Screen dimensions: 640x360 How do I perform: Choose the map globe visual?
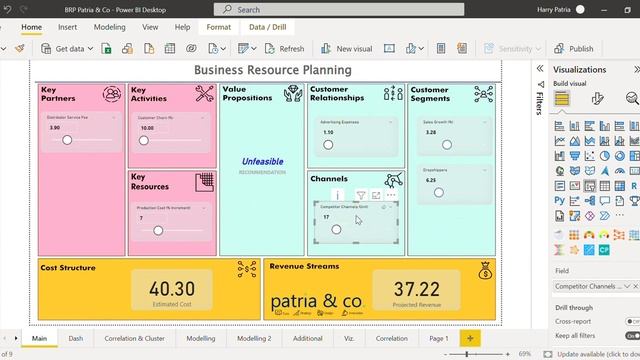pyautogui.click(x=559, y=171)
